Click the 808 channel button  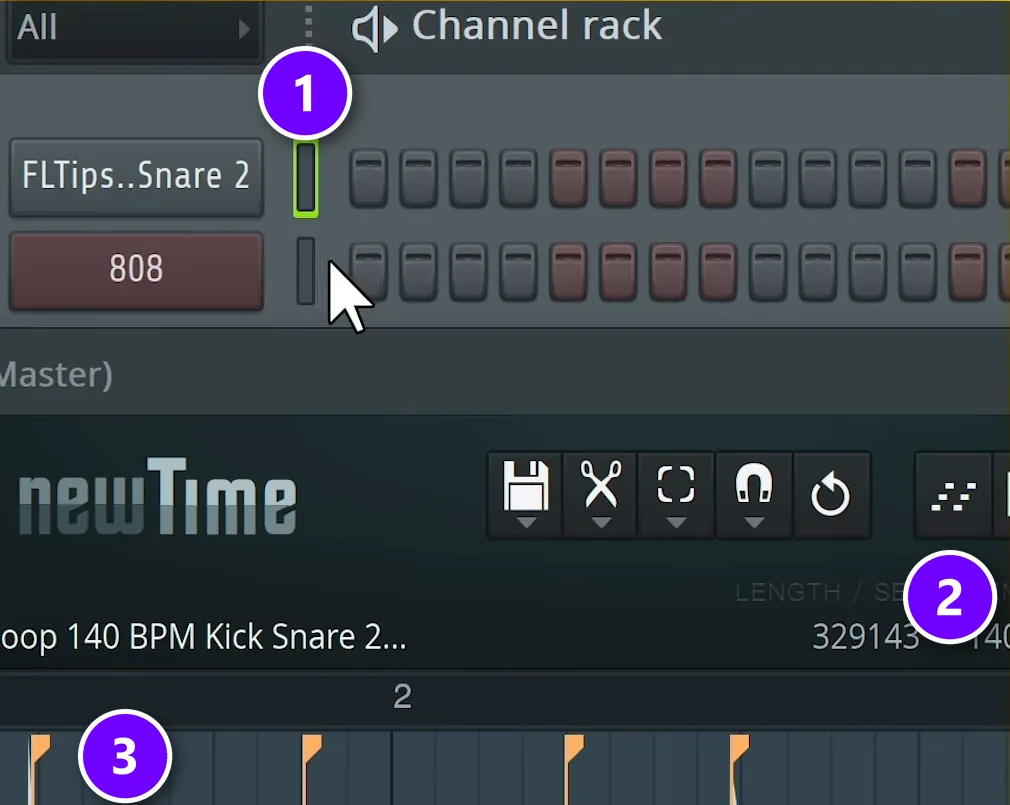point(136,270)
